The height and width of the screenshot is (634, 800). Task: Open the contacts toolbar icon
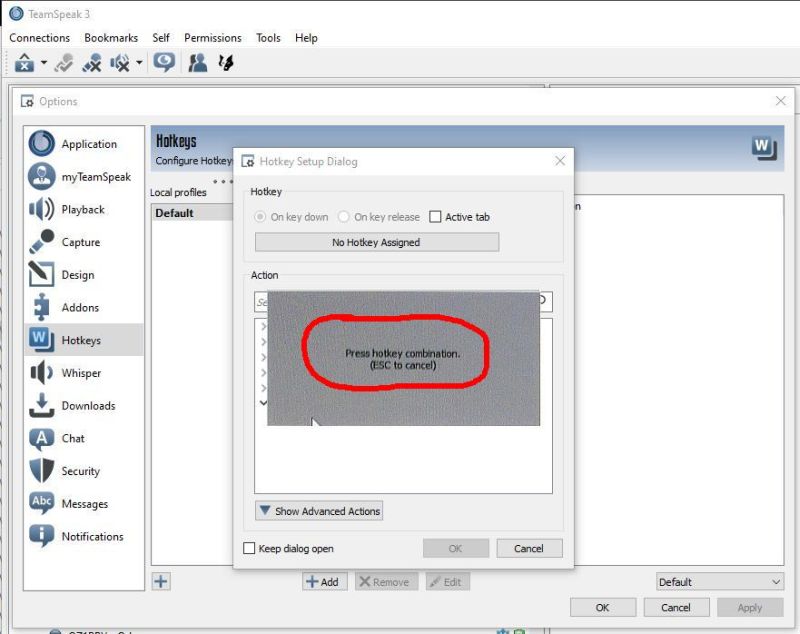198,63
